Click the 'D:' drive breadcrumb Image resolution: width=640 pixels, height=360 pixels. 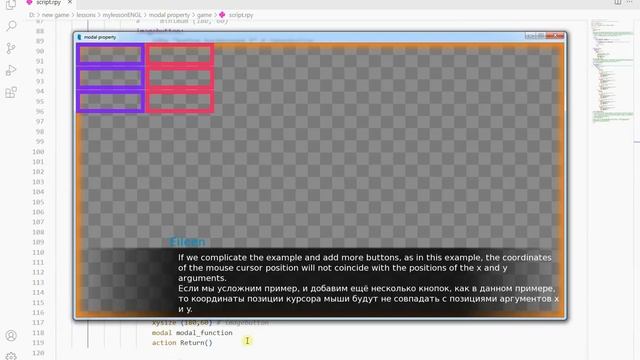click(x=32, y=15)
